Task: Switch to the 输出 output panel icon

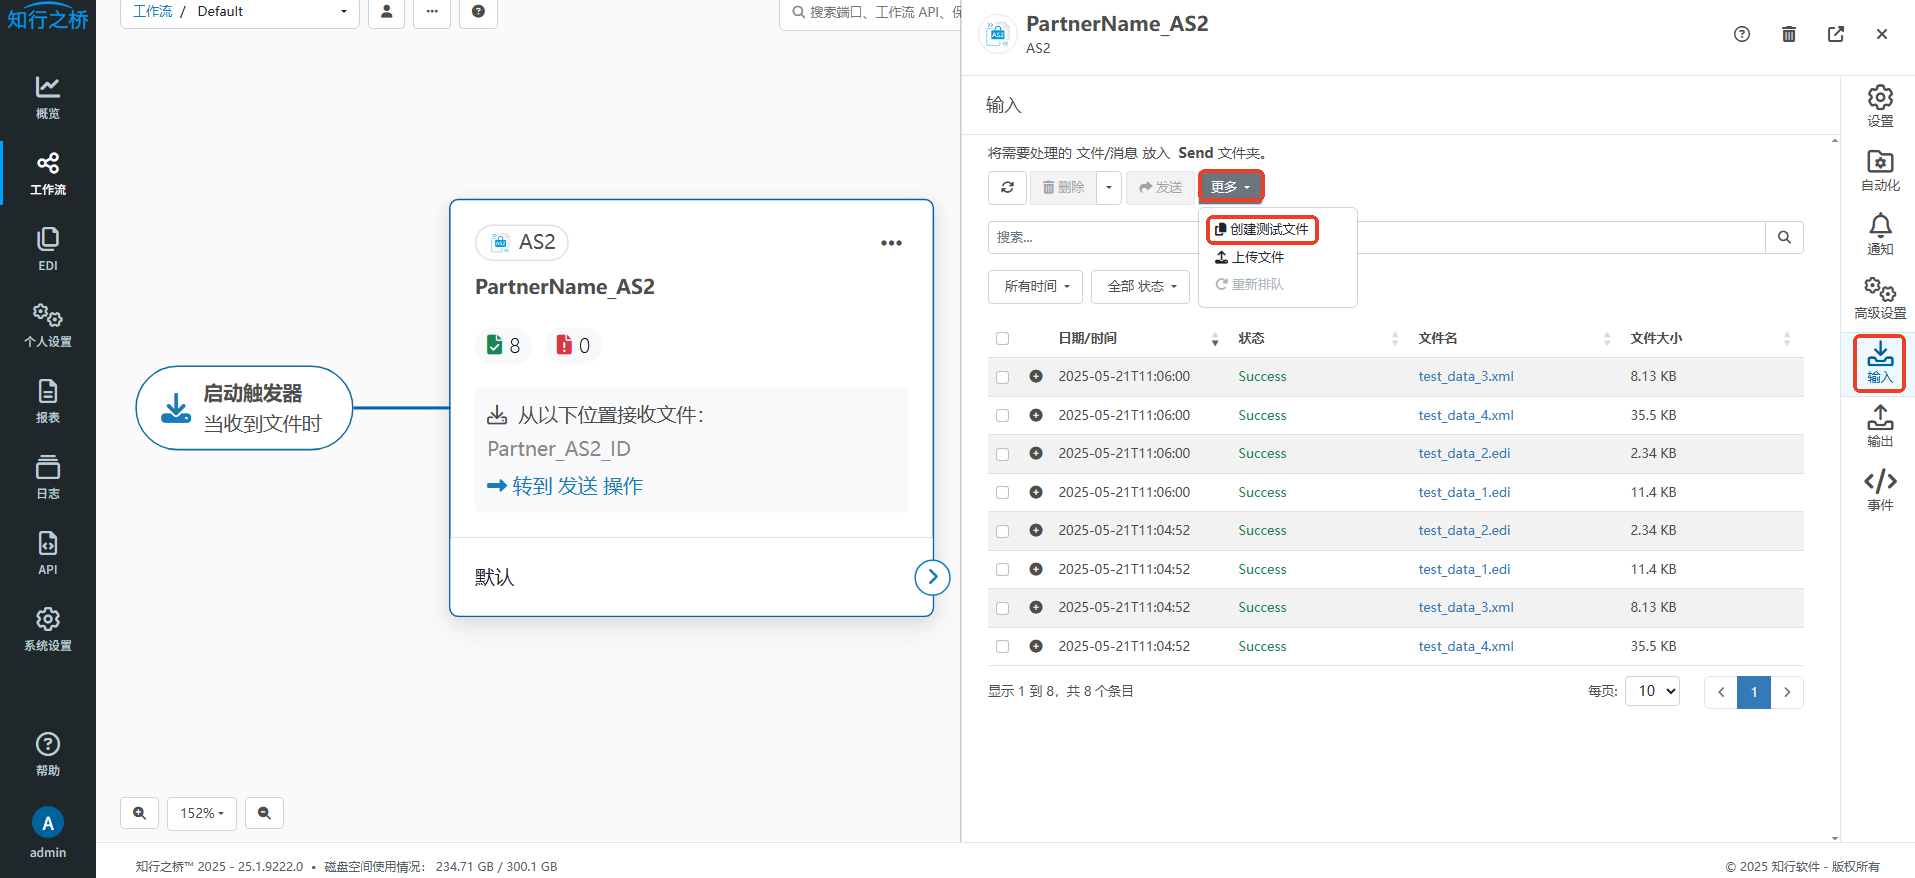Action: pyautogui.click(x=1879, y=426)
